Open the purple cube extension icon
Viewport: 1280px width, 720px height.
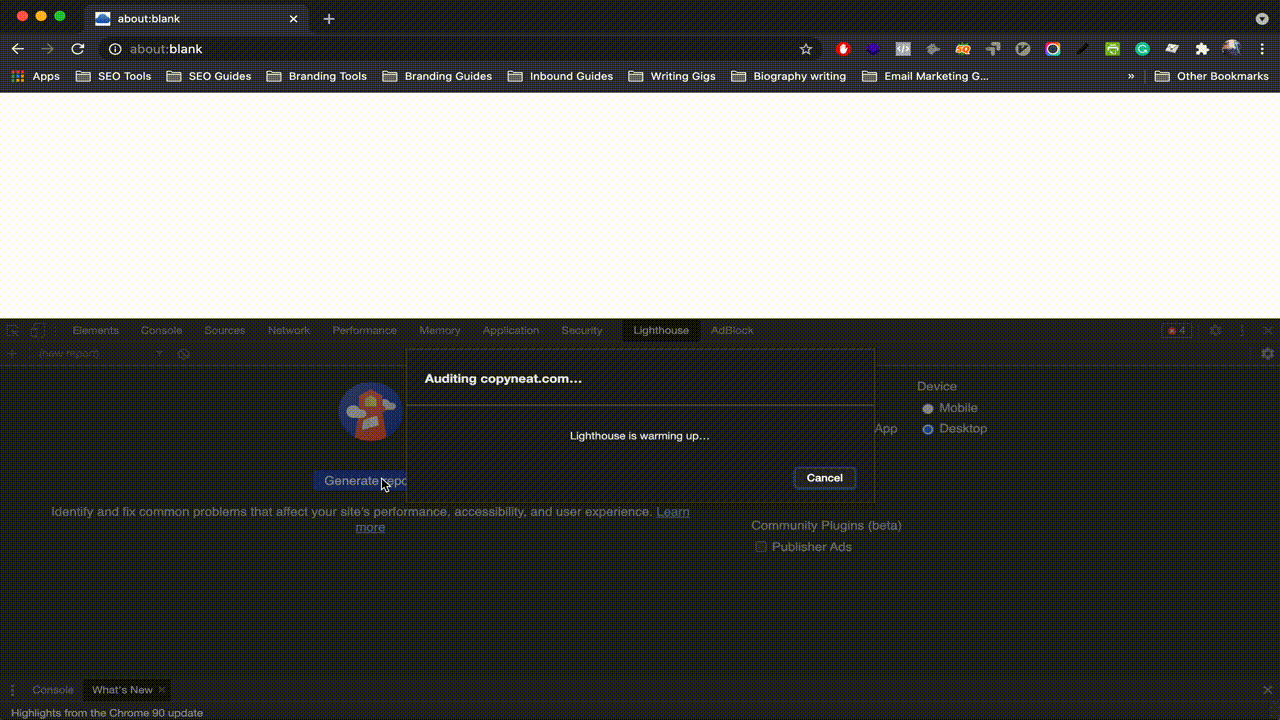[x=873, y=49]
